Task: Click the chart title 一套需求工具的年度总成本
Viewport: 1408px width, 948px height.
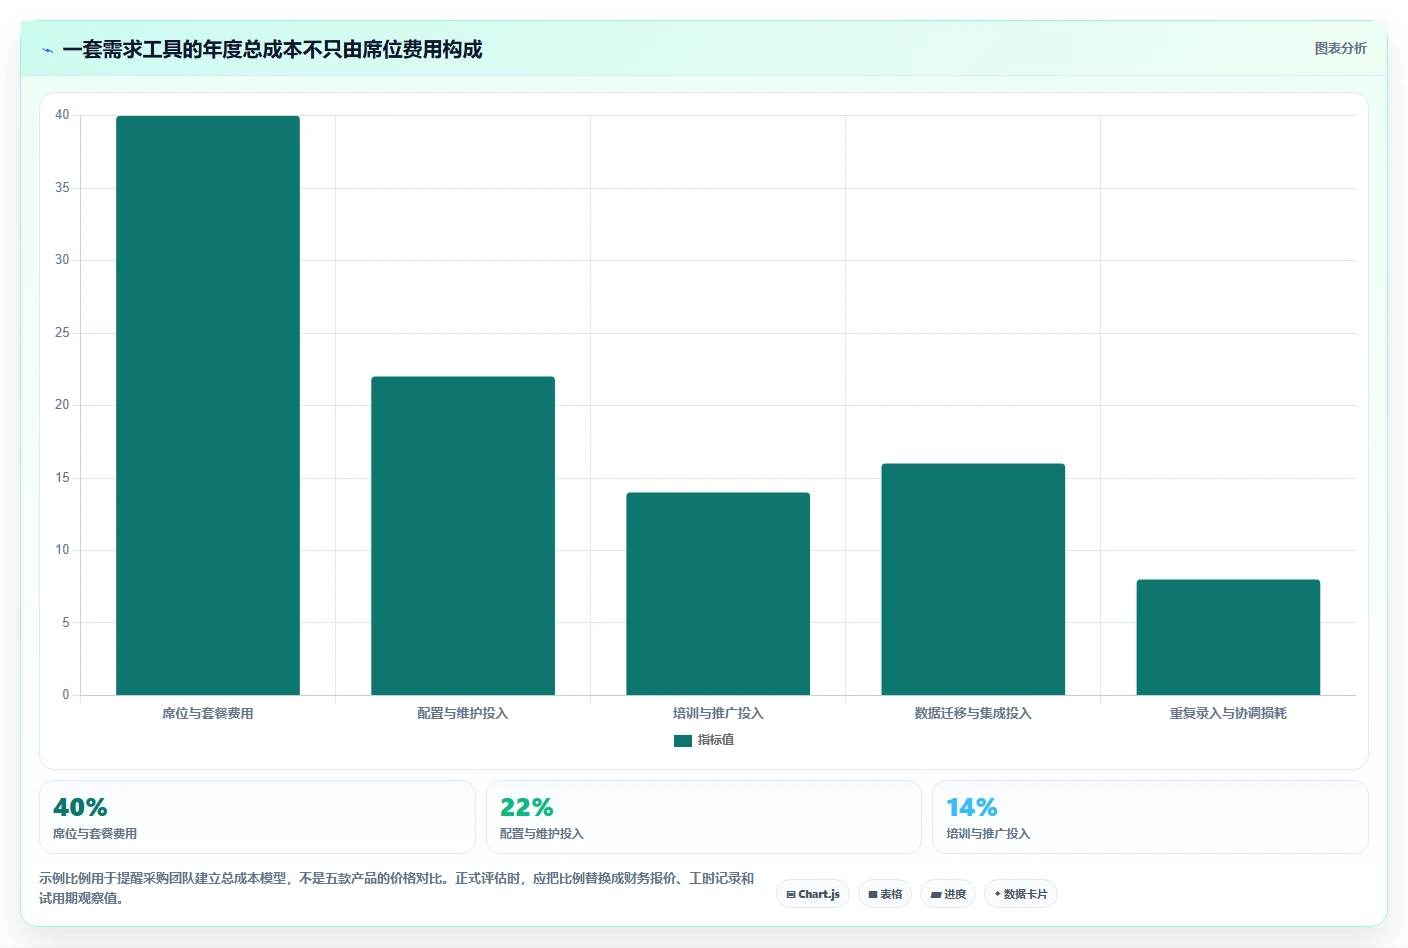Action: point(272,50)
